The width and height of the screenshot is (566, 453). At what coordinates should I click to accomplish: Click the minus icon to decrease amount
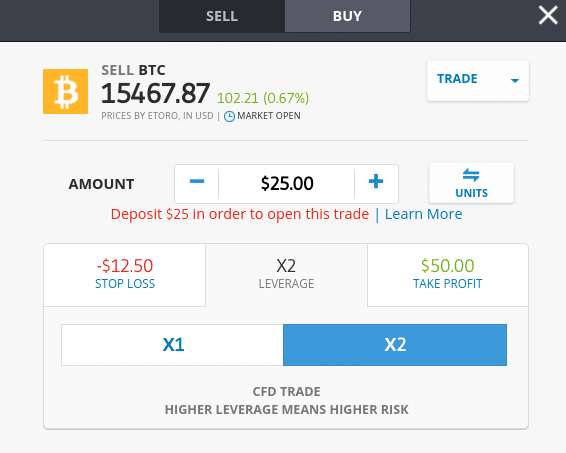(x=197, y=182)
